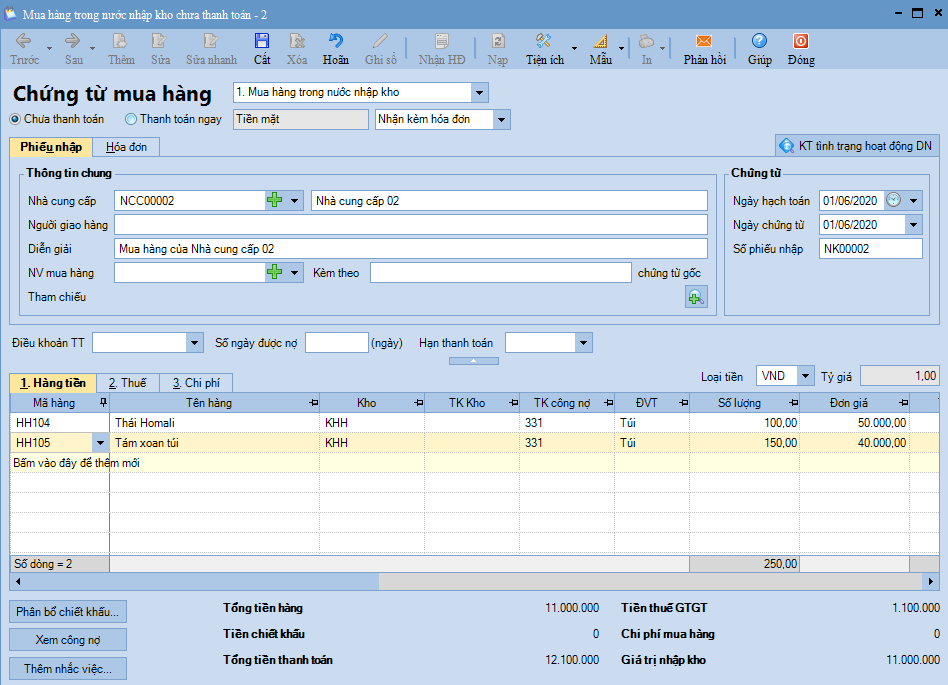Screen dimensions: 948x685
Task: Pin the Kho column
Action: (x=418, y=402)
